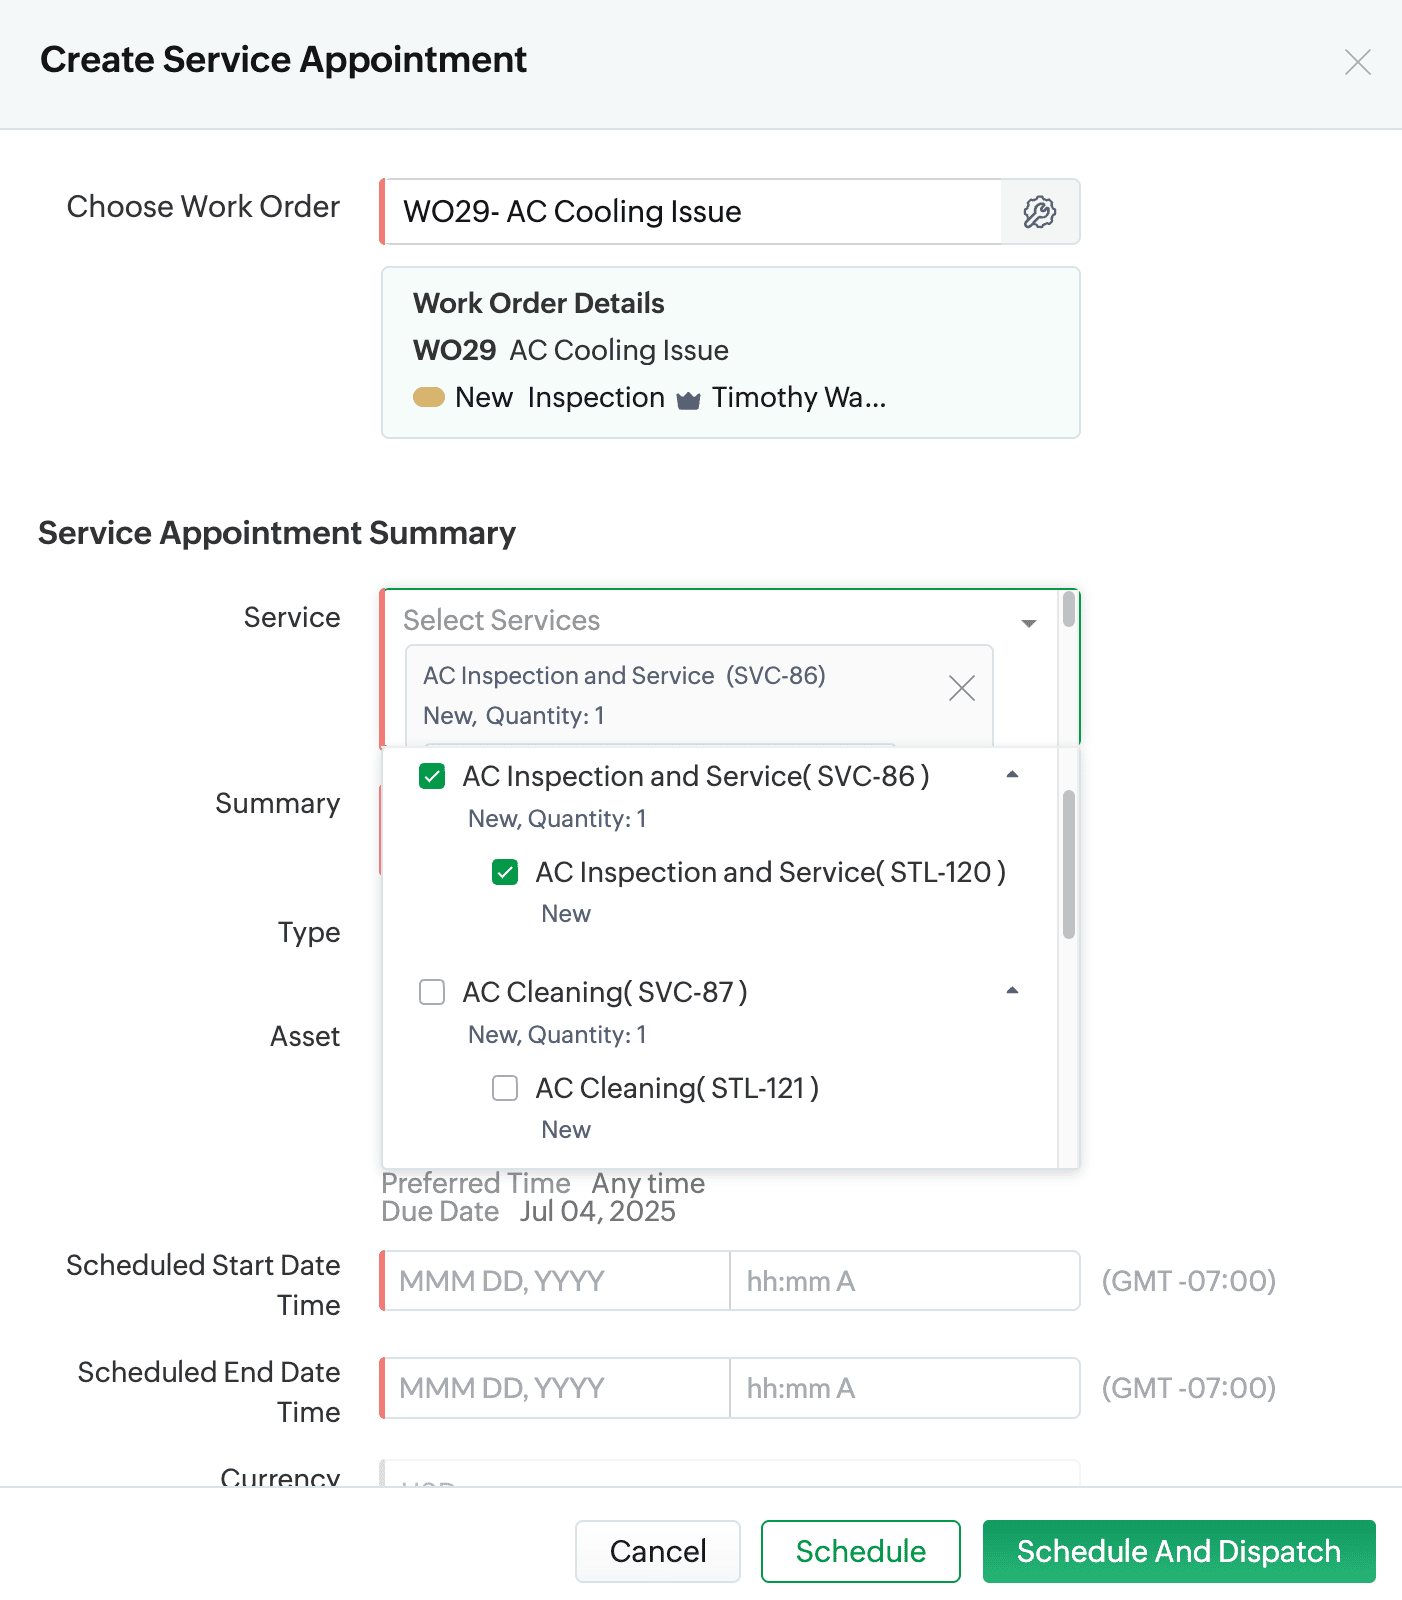Focus the Scheduled Start date field
Viewport: 1402px width, 1600px height.
point(556,1281)
